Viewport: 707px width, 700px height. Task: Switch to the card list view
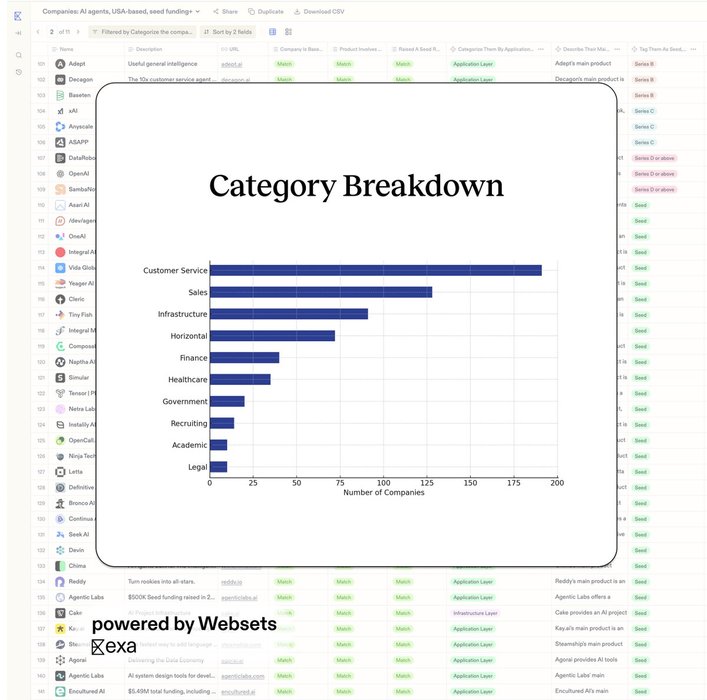(x=289, y=32)
